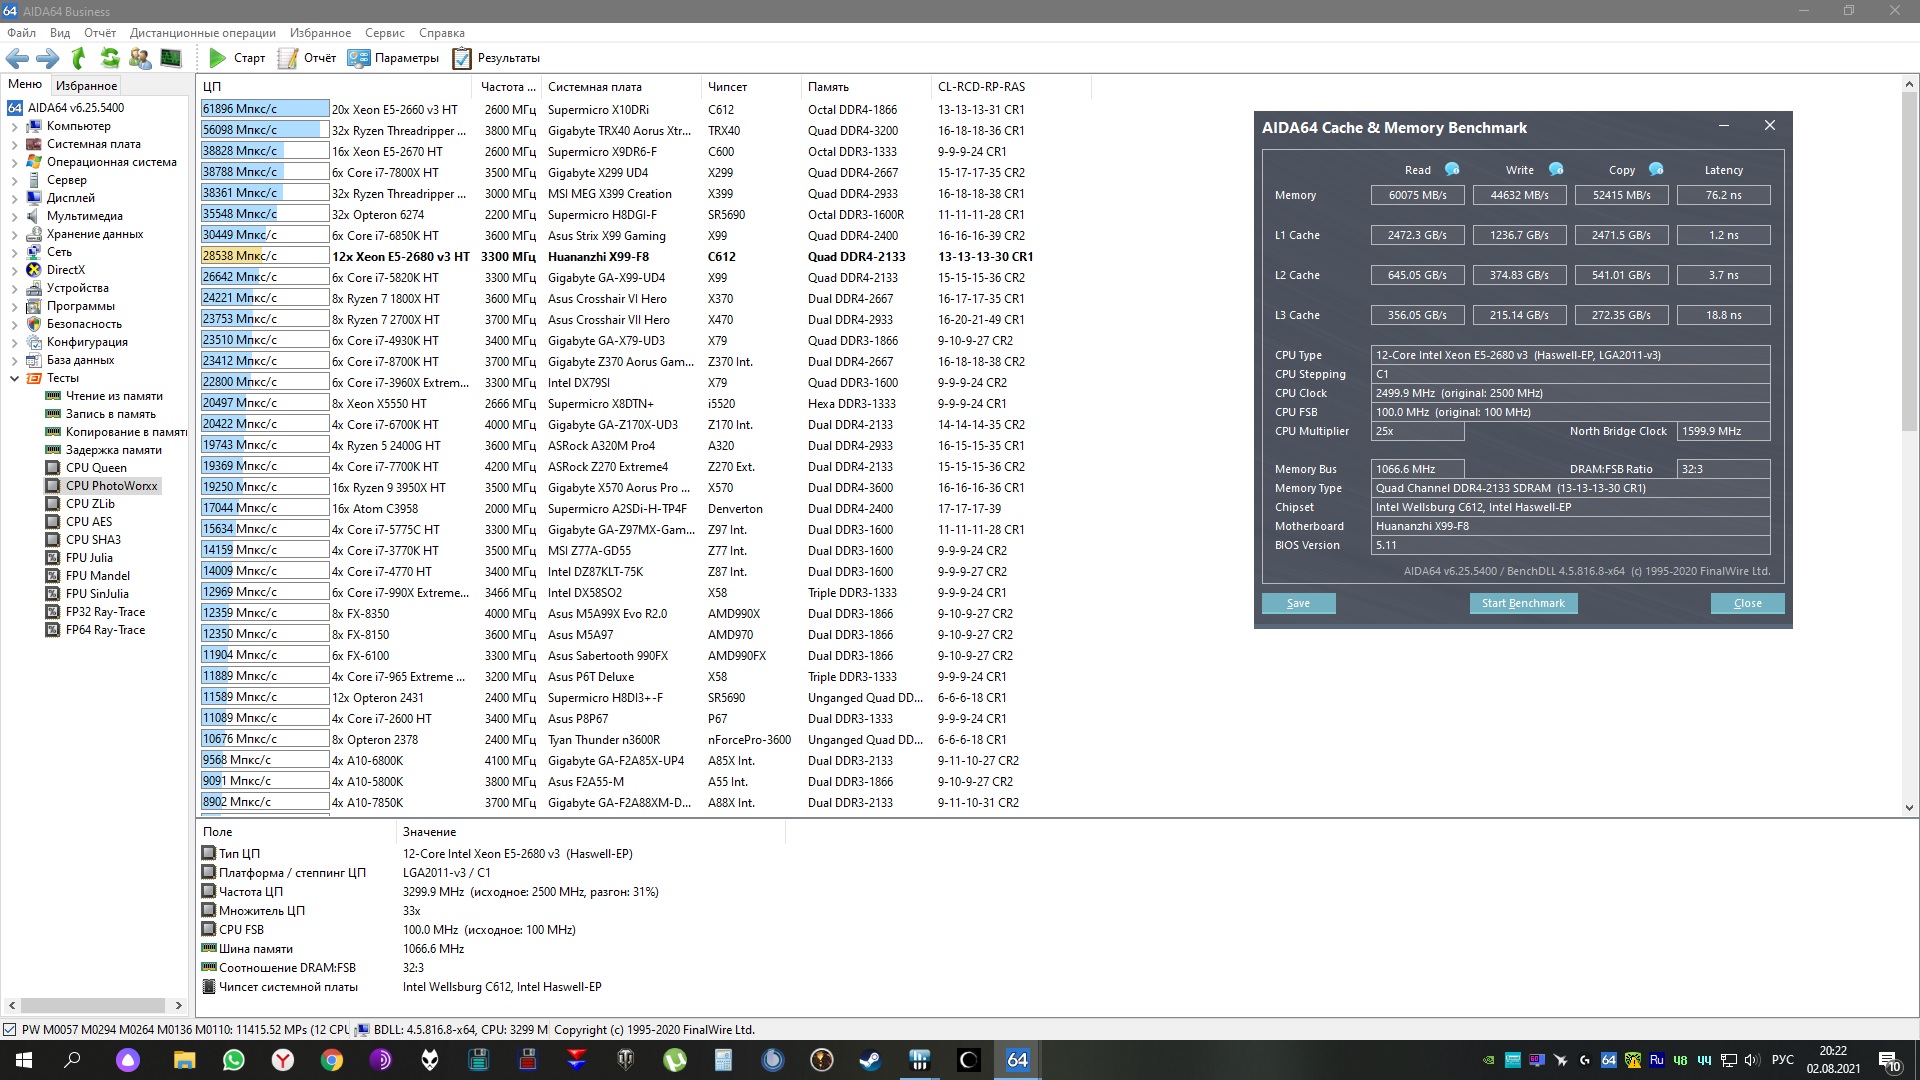The image size is (1920, 1080).
Task: Expand the DirectX tree node
Action: (14, 270)
